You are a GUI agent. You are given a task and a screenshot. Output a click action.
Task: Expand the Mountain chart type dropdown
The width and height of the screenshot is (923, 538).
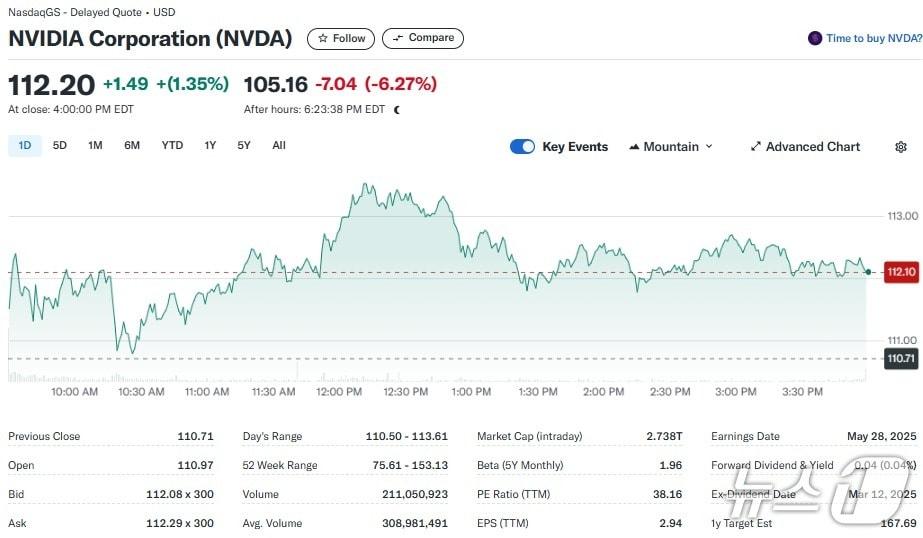coord(709,147)
